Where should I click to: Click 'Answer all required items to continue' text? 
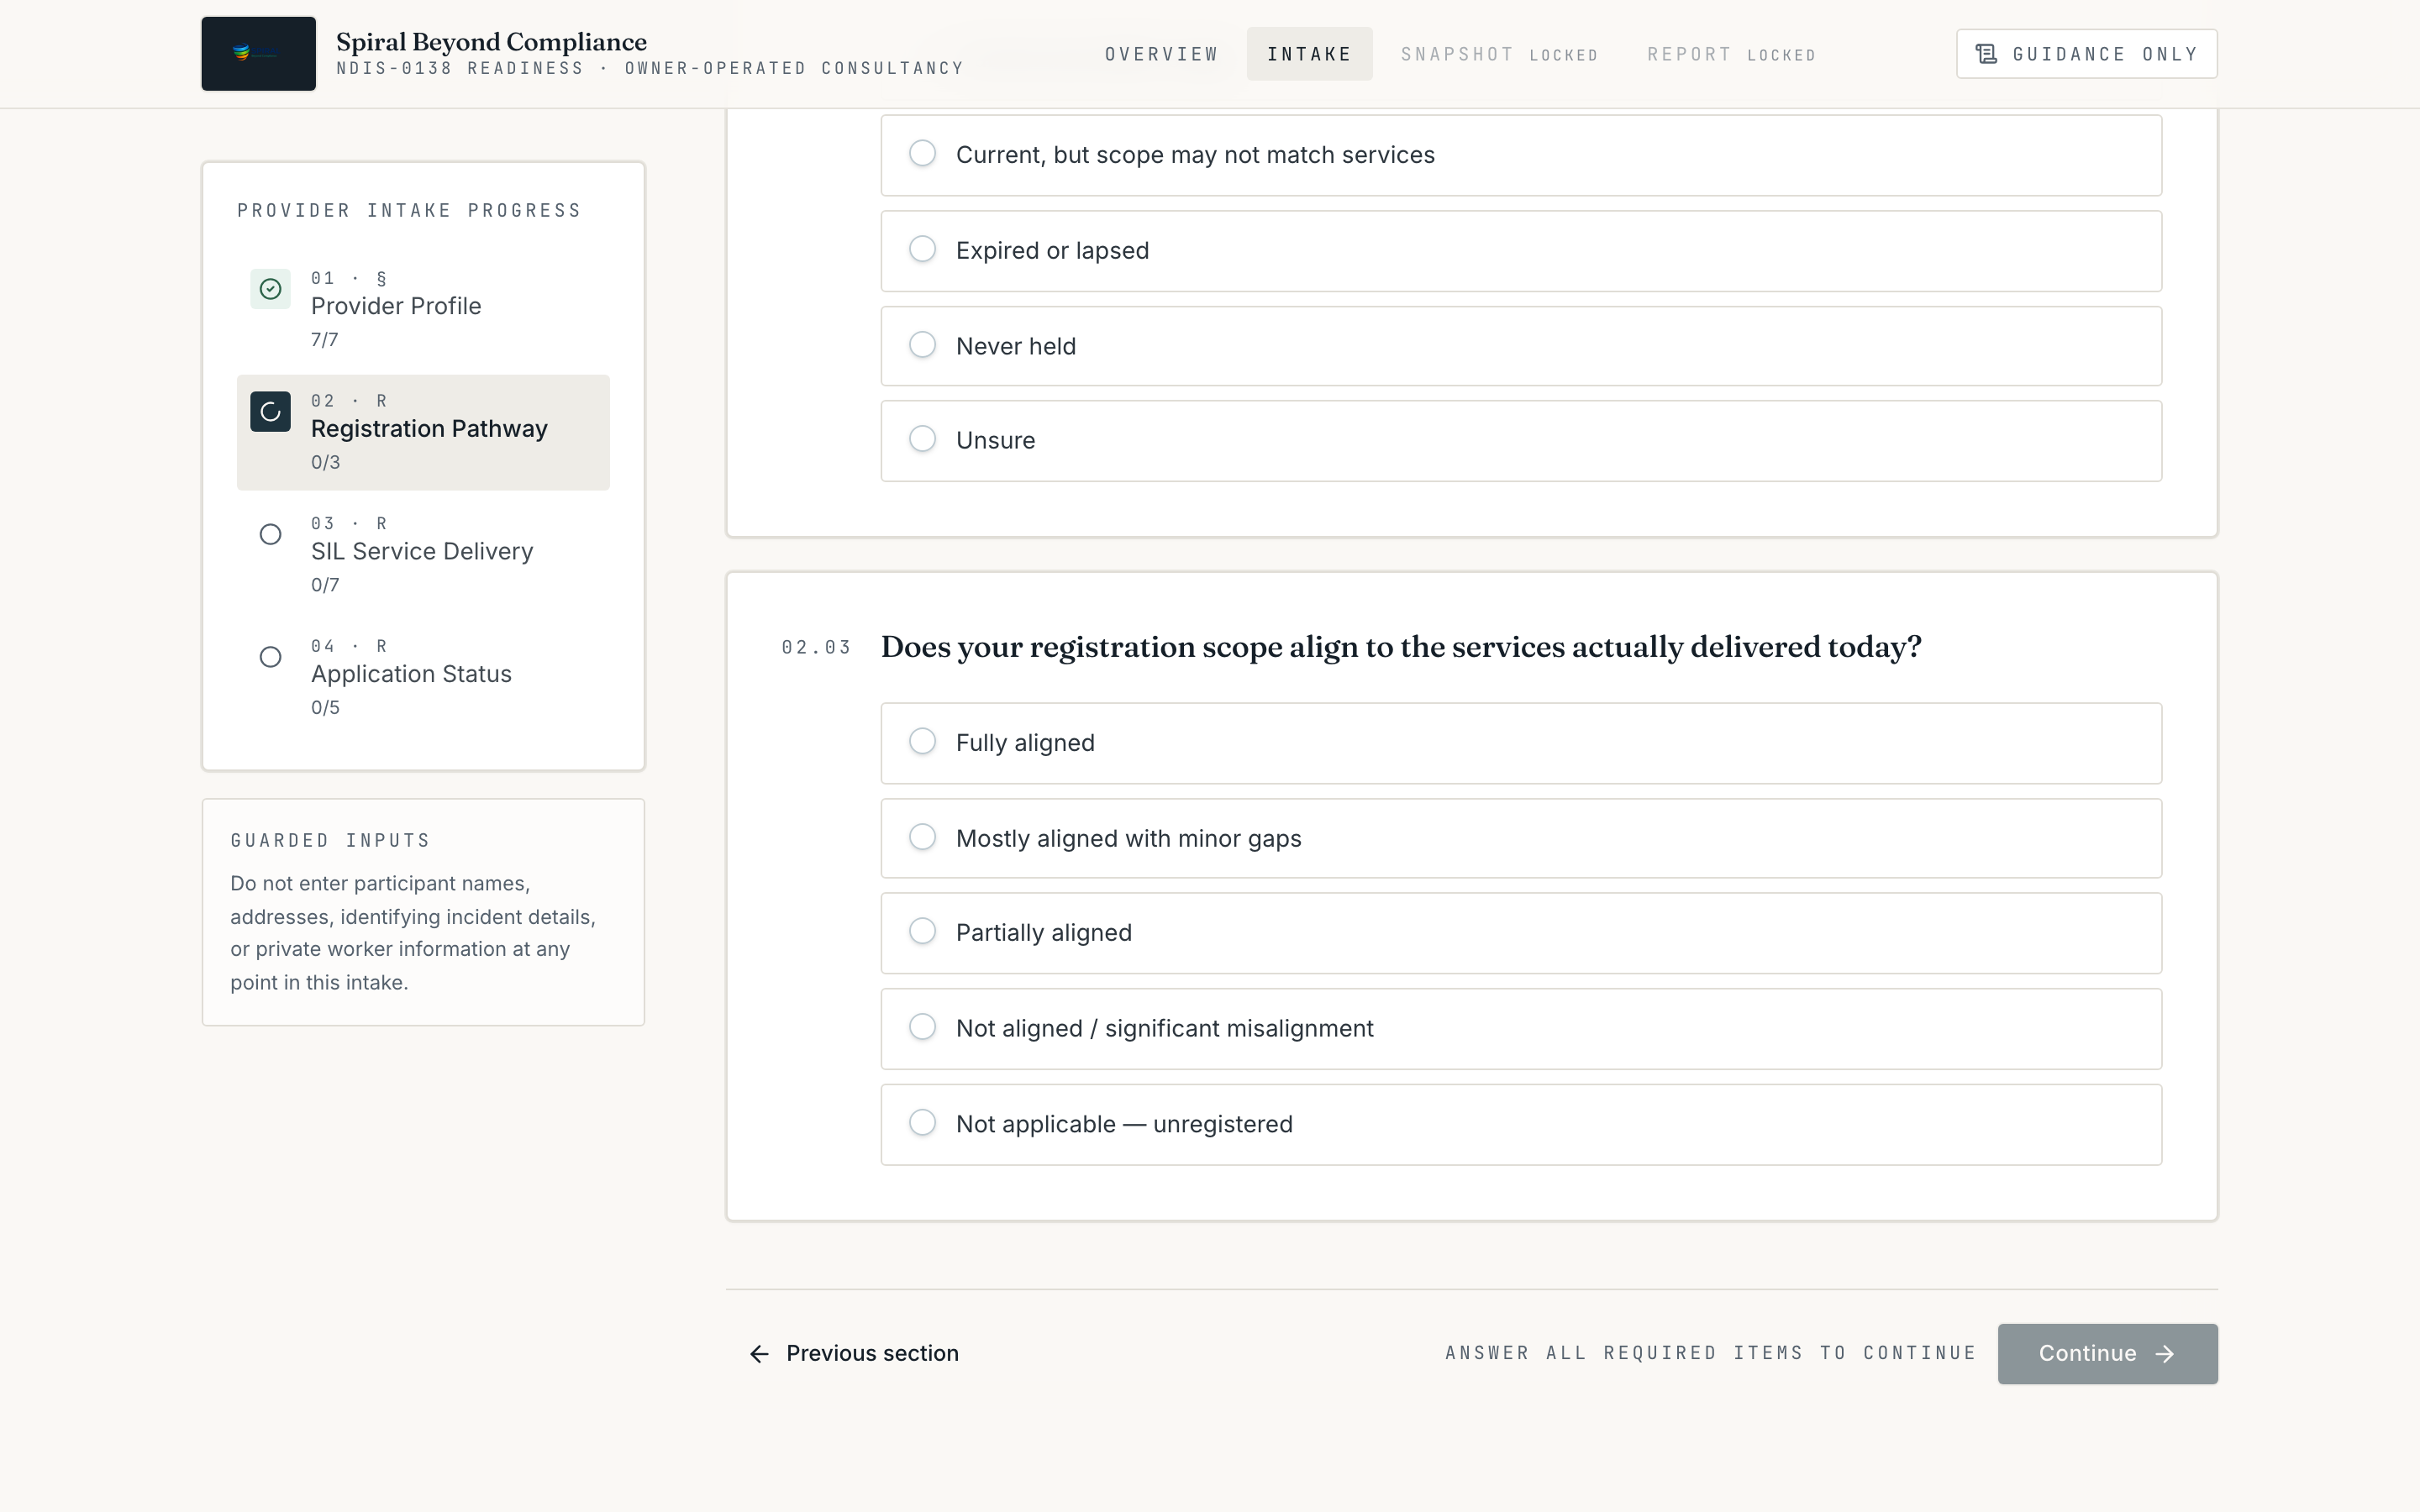click(x=1710, y=1353)
